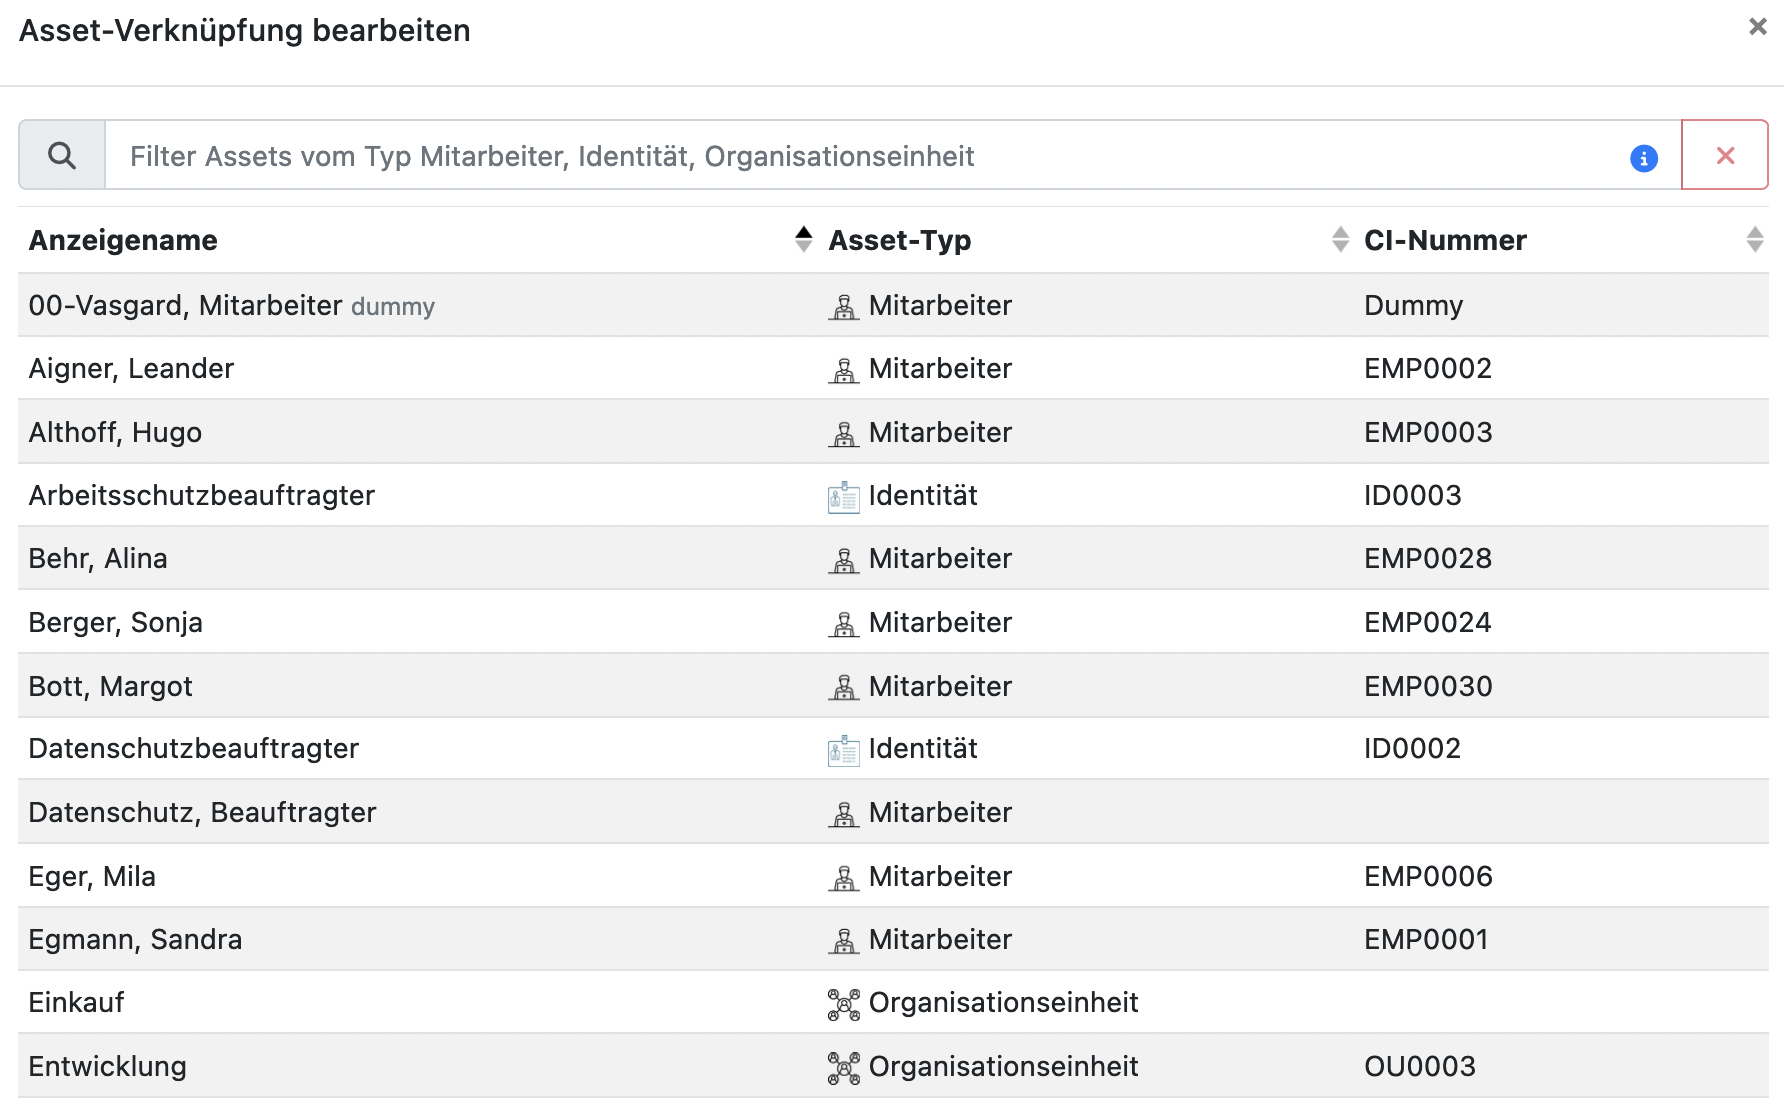Screen dimensions: 1784x1112
Task: Select Entwicklung name
Action: click(x=108, y=1066)
